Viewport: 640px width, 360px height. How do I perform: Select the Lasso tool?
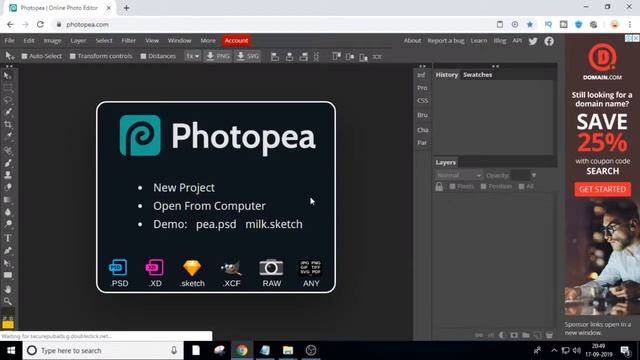coord(7,100)
